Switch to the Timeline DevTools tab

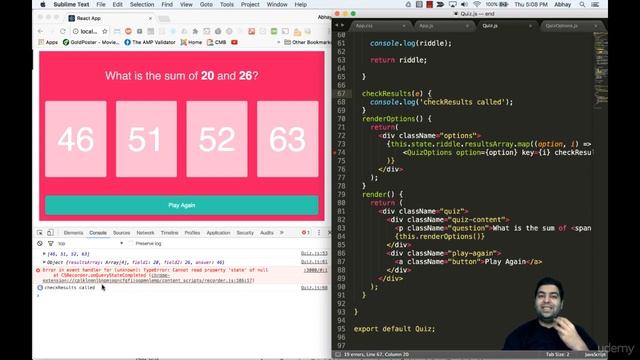[169, 233]
